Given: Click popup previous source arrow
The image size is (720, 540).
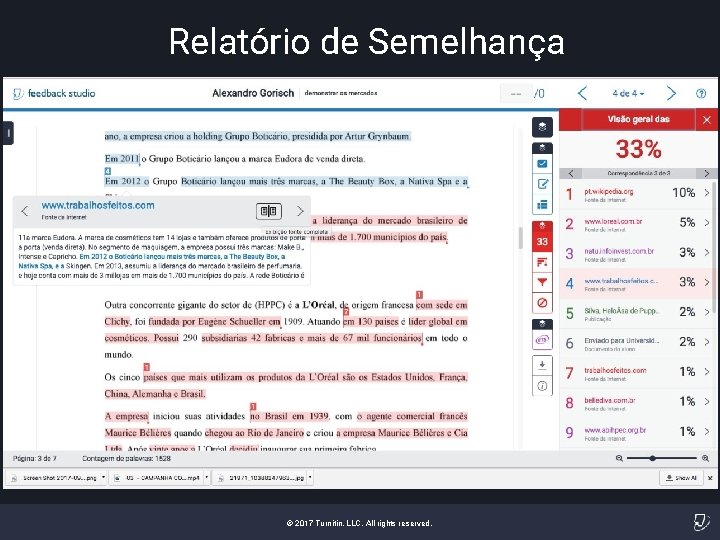Looking at the screenshot, I should pyautogui.click(x=25, y=211).
